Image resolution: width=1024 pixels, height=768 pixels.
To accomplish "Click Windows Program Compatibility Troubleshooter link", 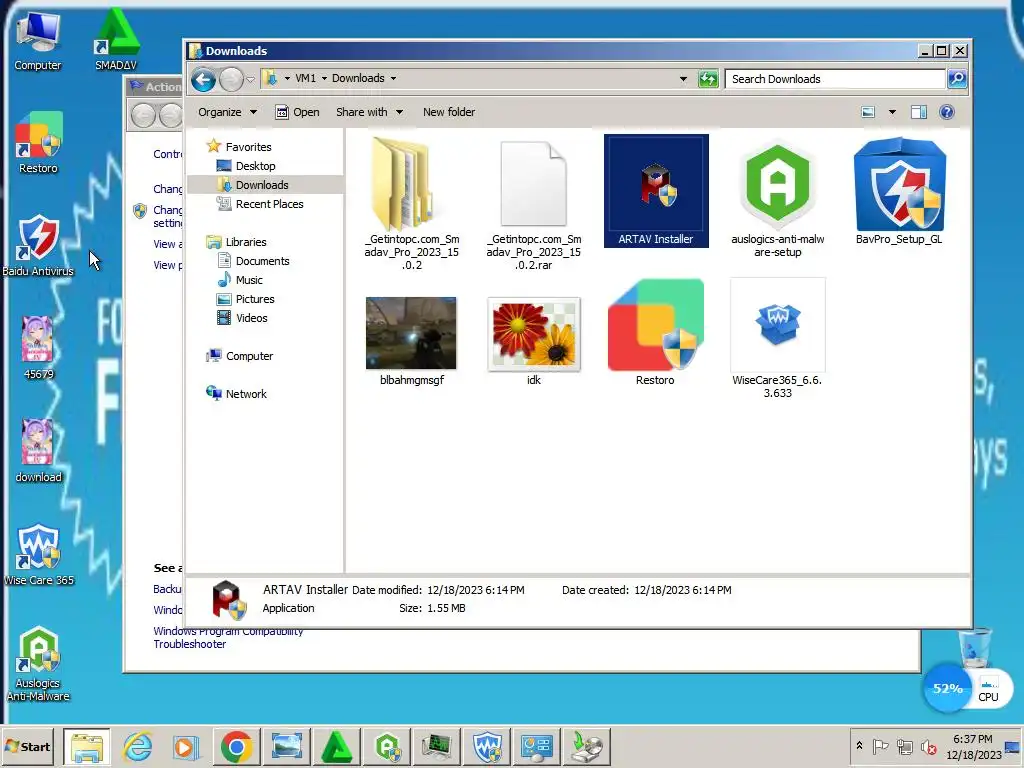I will pos(227,637).
